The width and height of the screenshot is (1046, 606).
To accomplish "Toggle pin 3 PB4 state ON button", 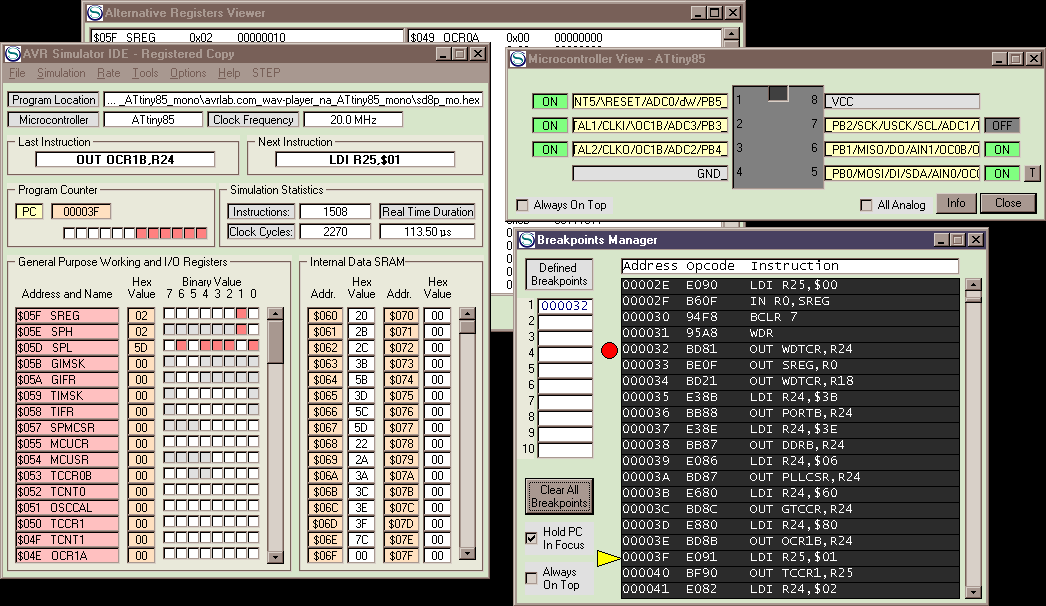I will [550, 149].
